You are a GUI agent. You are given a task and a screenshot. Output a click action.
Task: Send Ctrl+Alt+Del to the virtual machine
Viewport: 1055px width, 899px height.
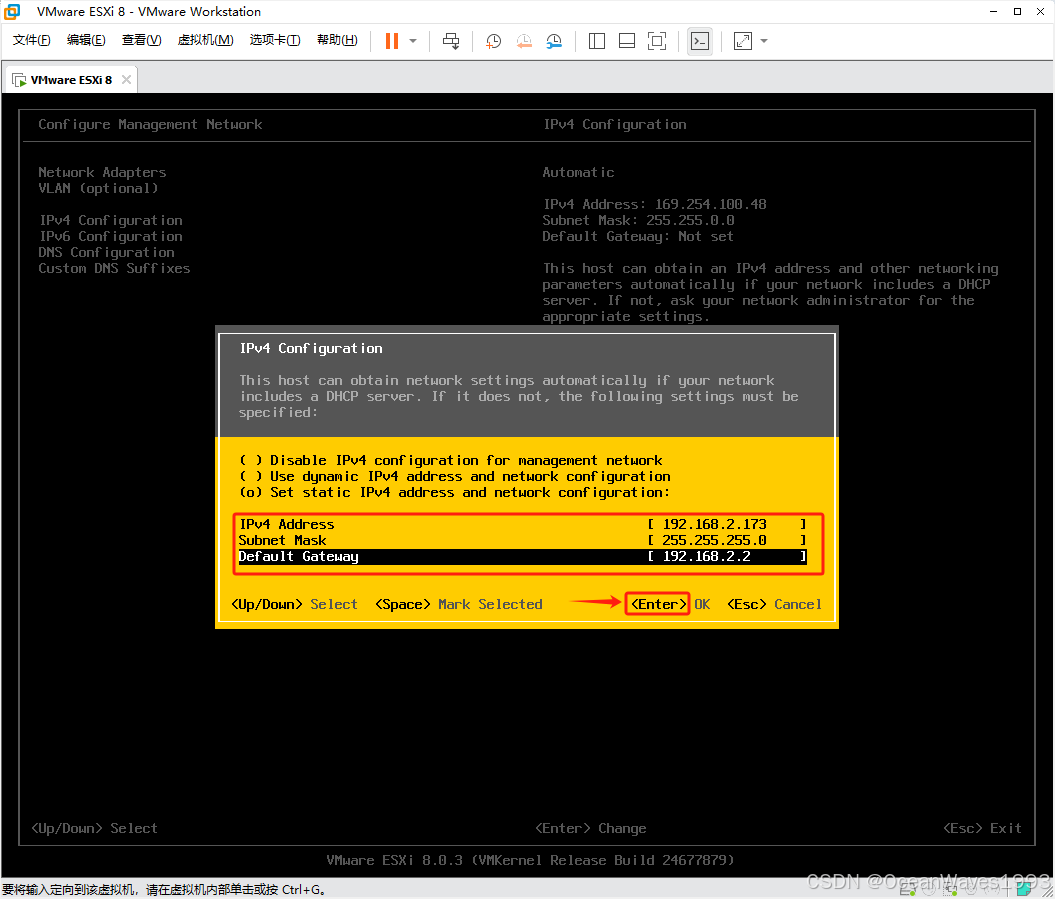(x=451, y=41)
